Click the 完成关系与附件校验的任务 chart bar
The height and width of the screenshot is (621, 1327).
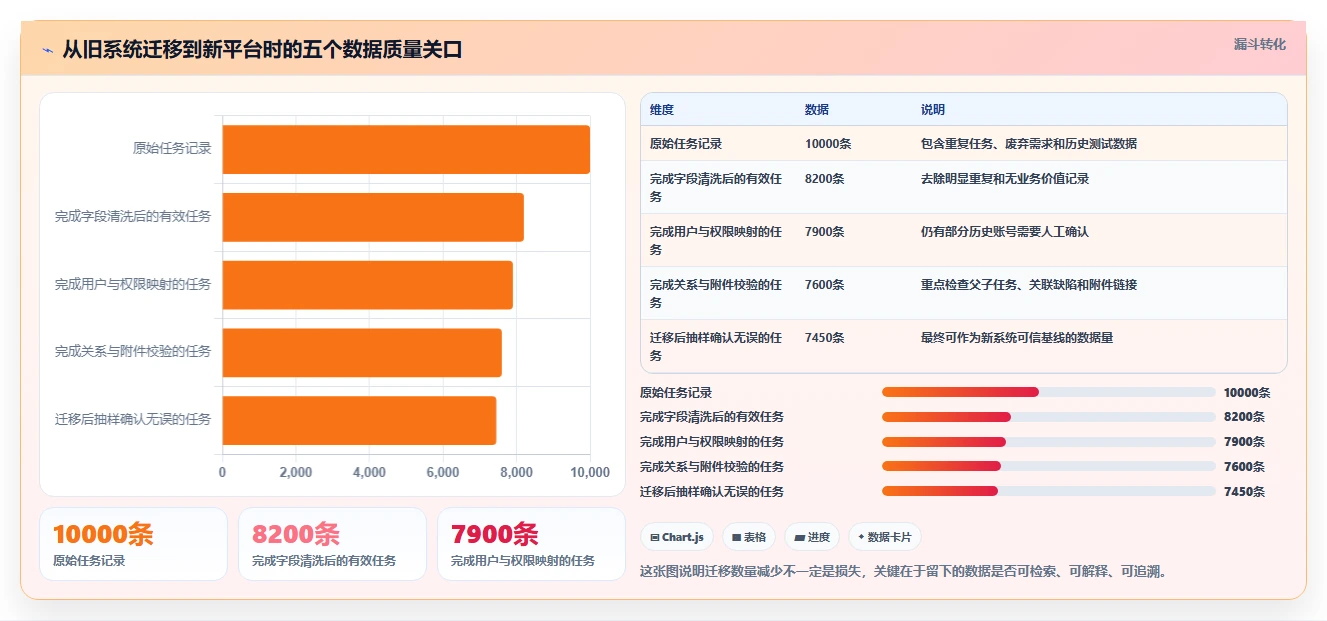coord(362,353)
